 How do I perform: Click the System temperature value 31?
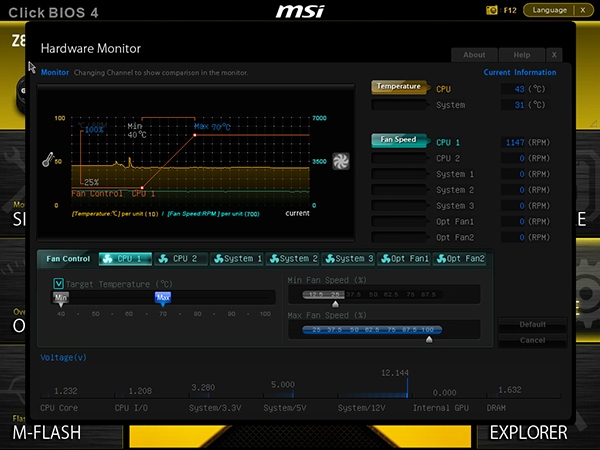[x=519, y=105]
